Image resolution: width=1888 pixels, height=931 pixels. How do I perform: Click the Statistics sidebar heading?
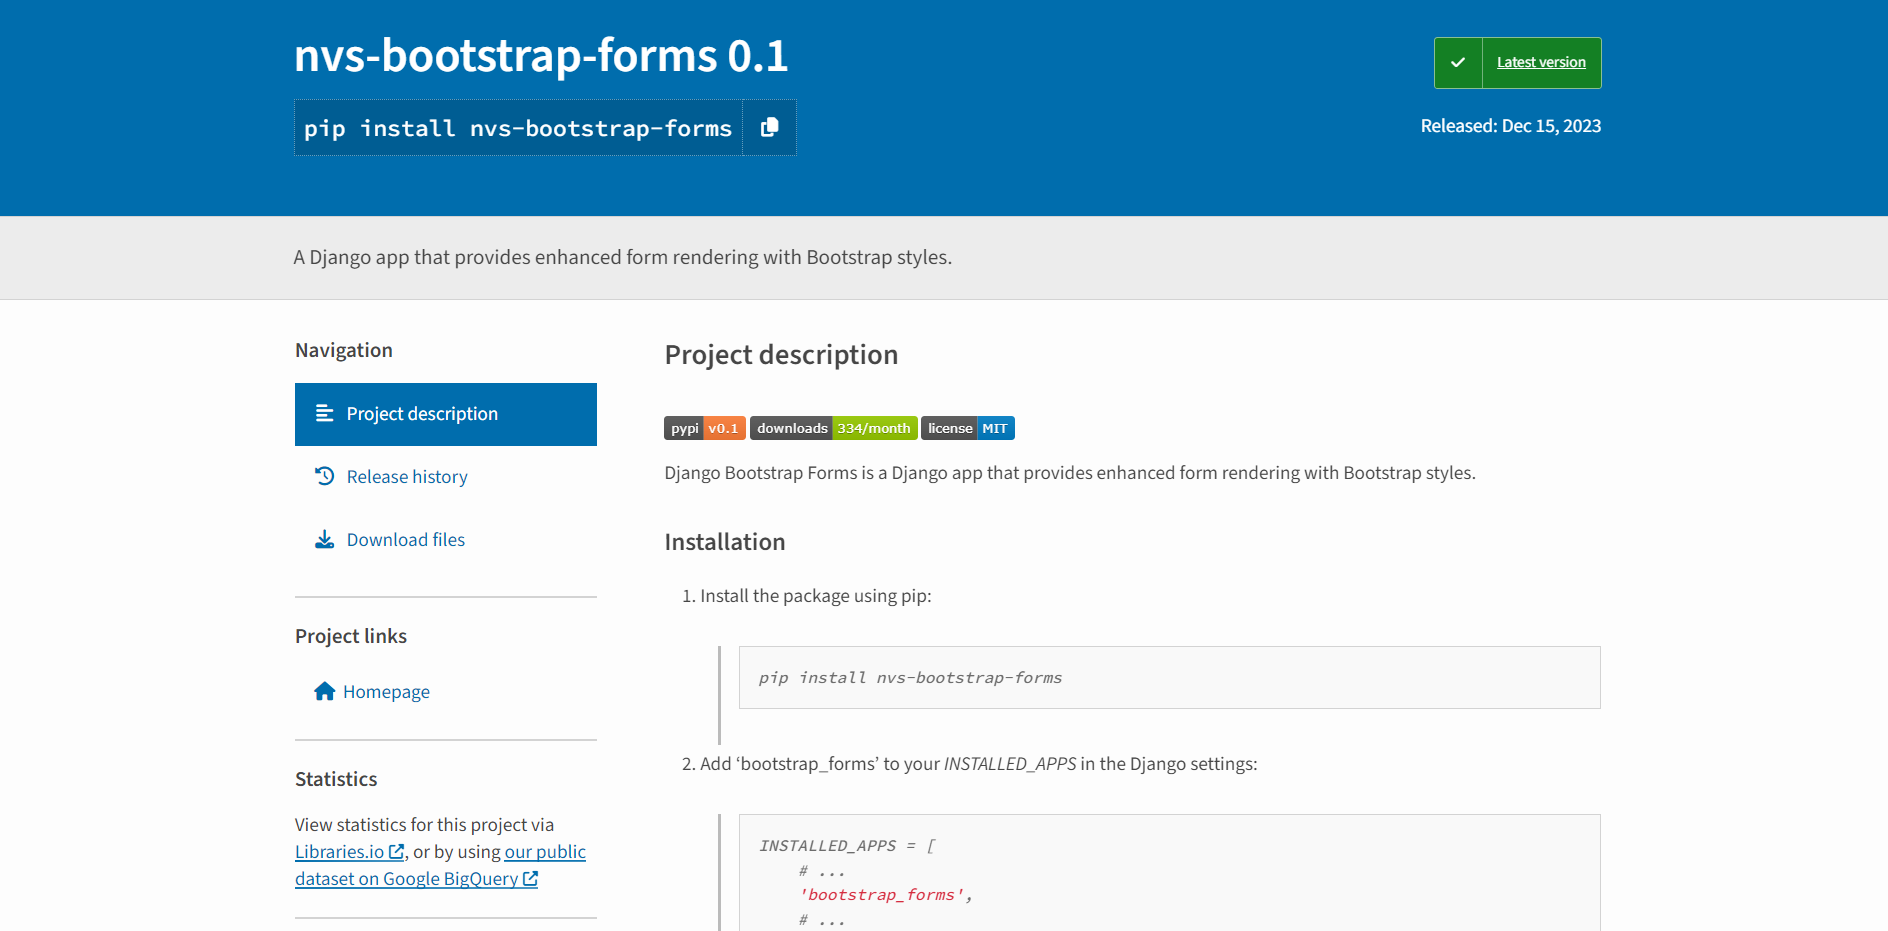(336, 779)
